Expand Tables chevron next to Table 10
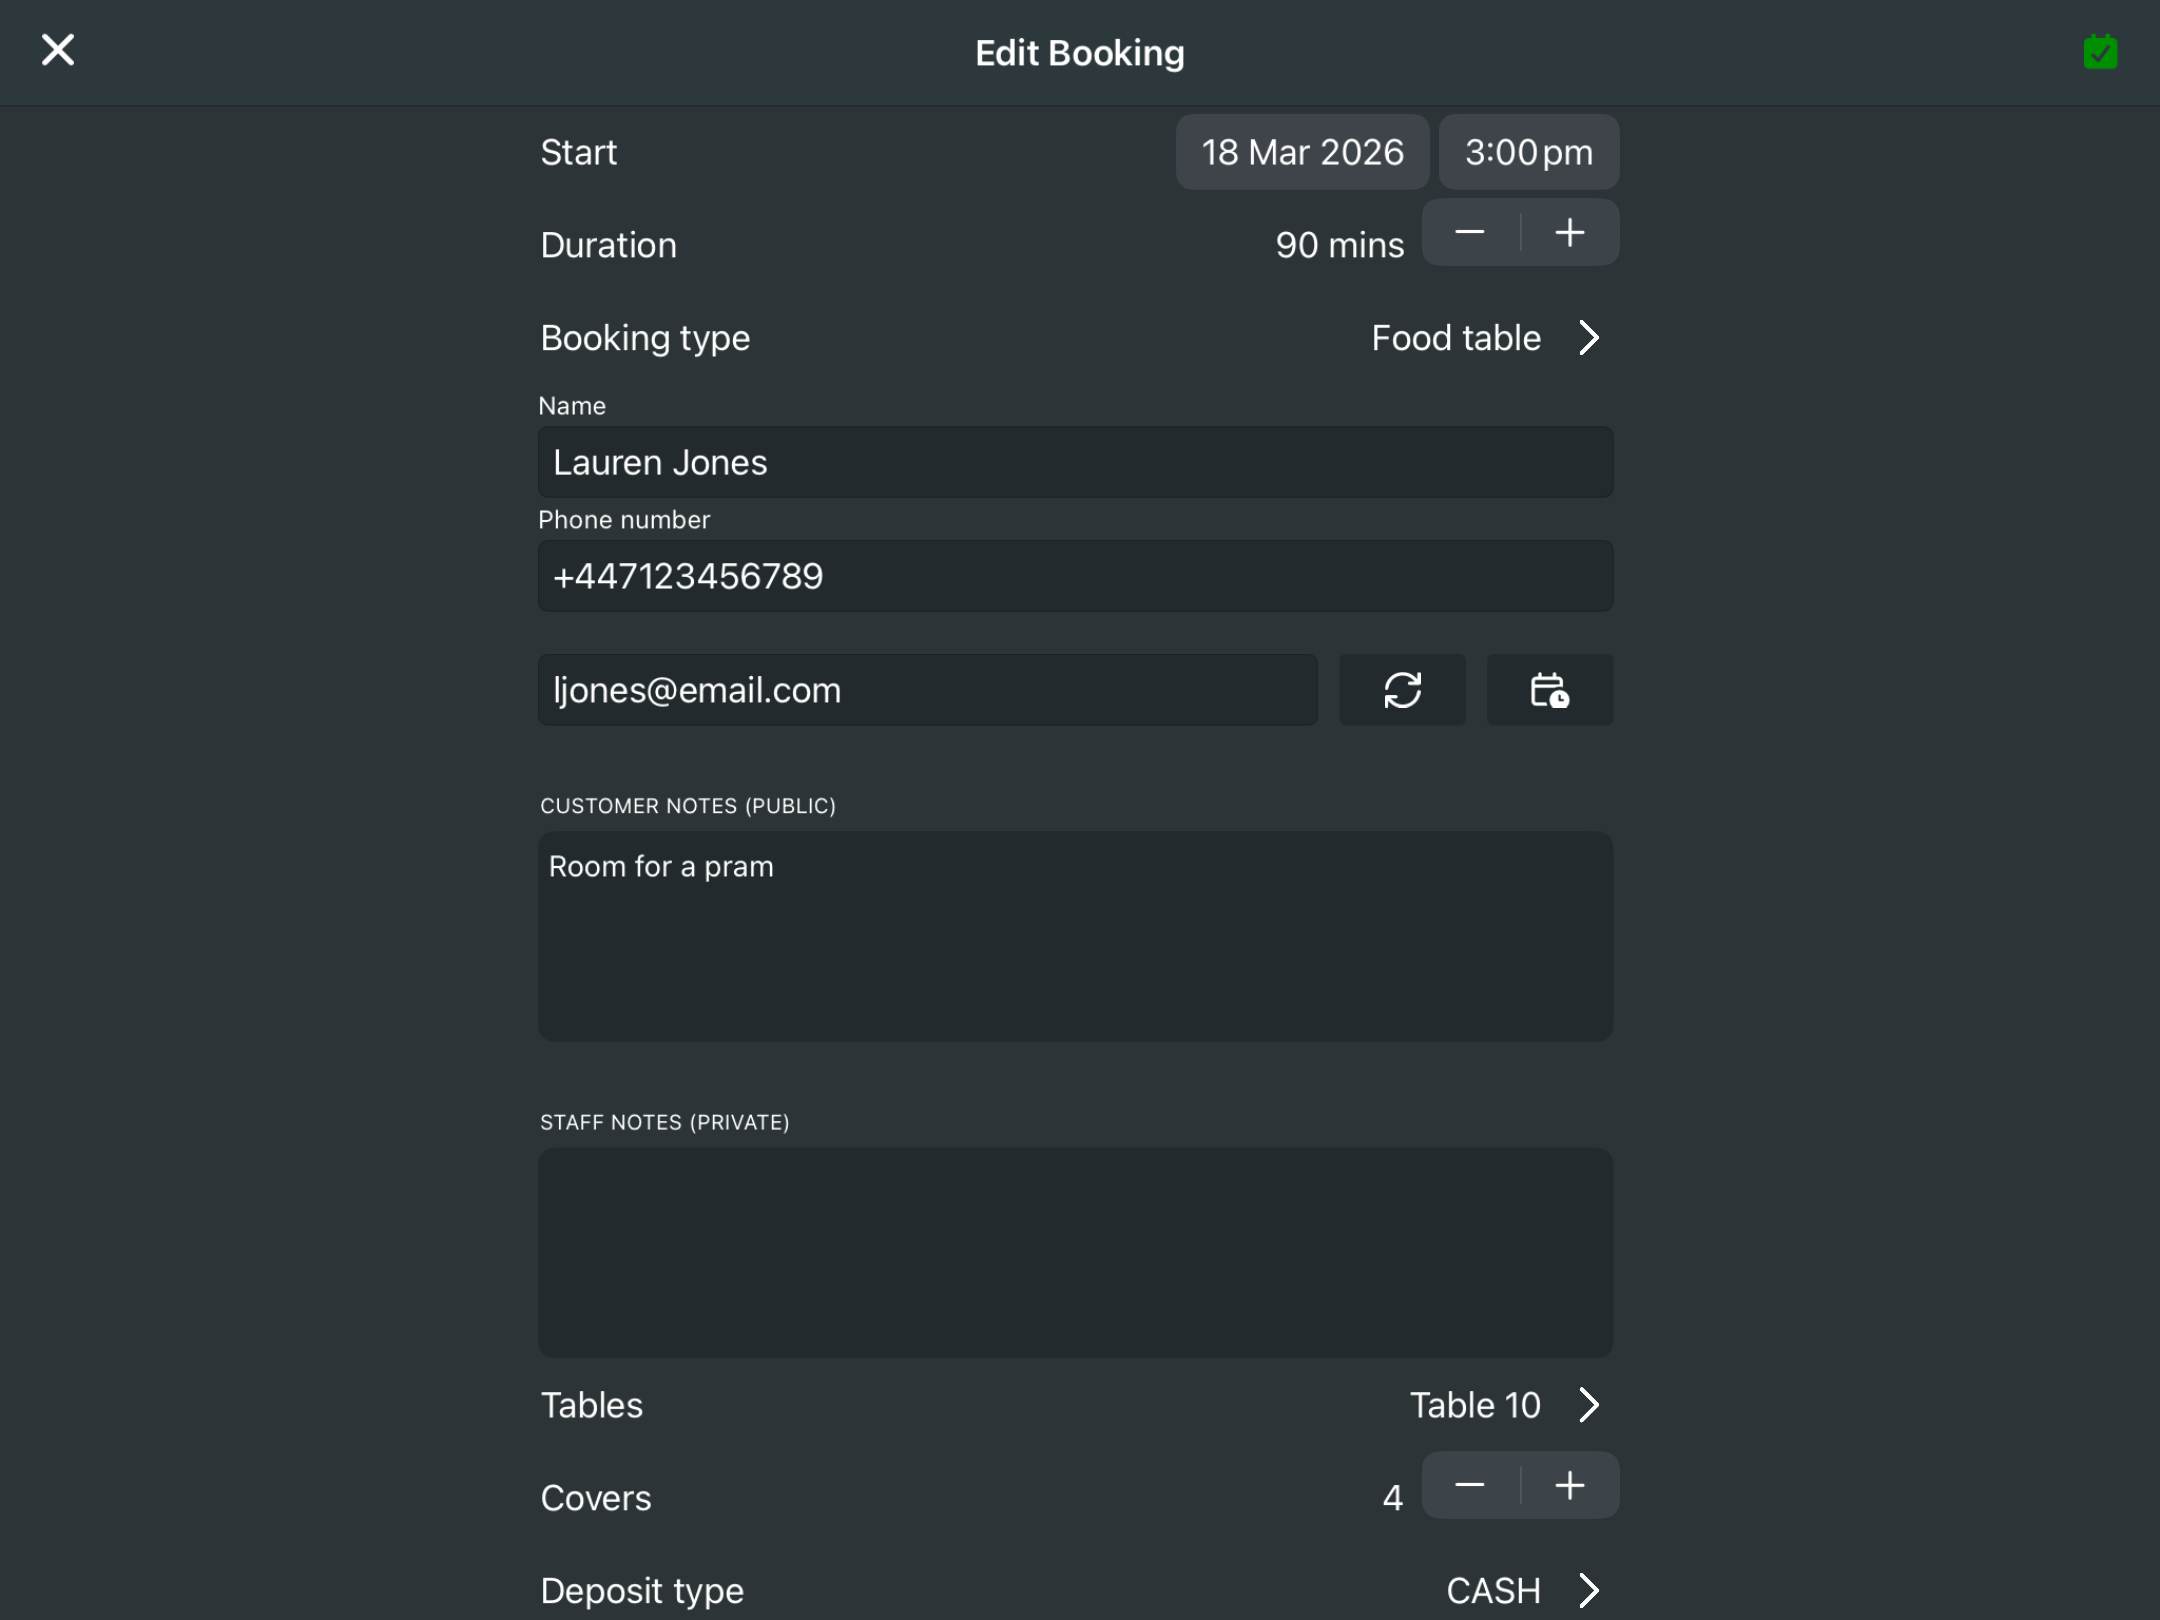This screenshot has height=1620, width=2160. pos(1589,1405)
